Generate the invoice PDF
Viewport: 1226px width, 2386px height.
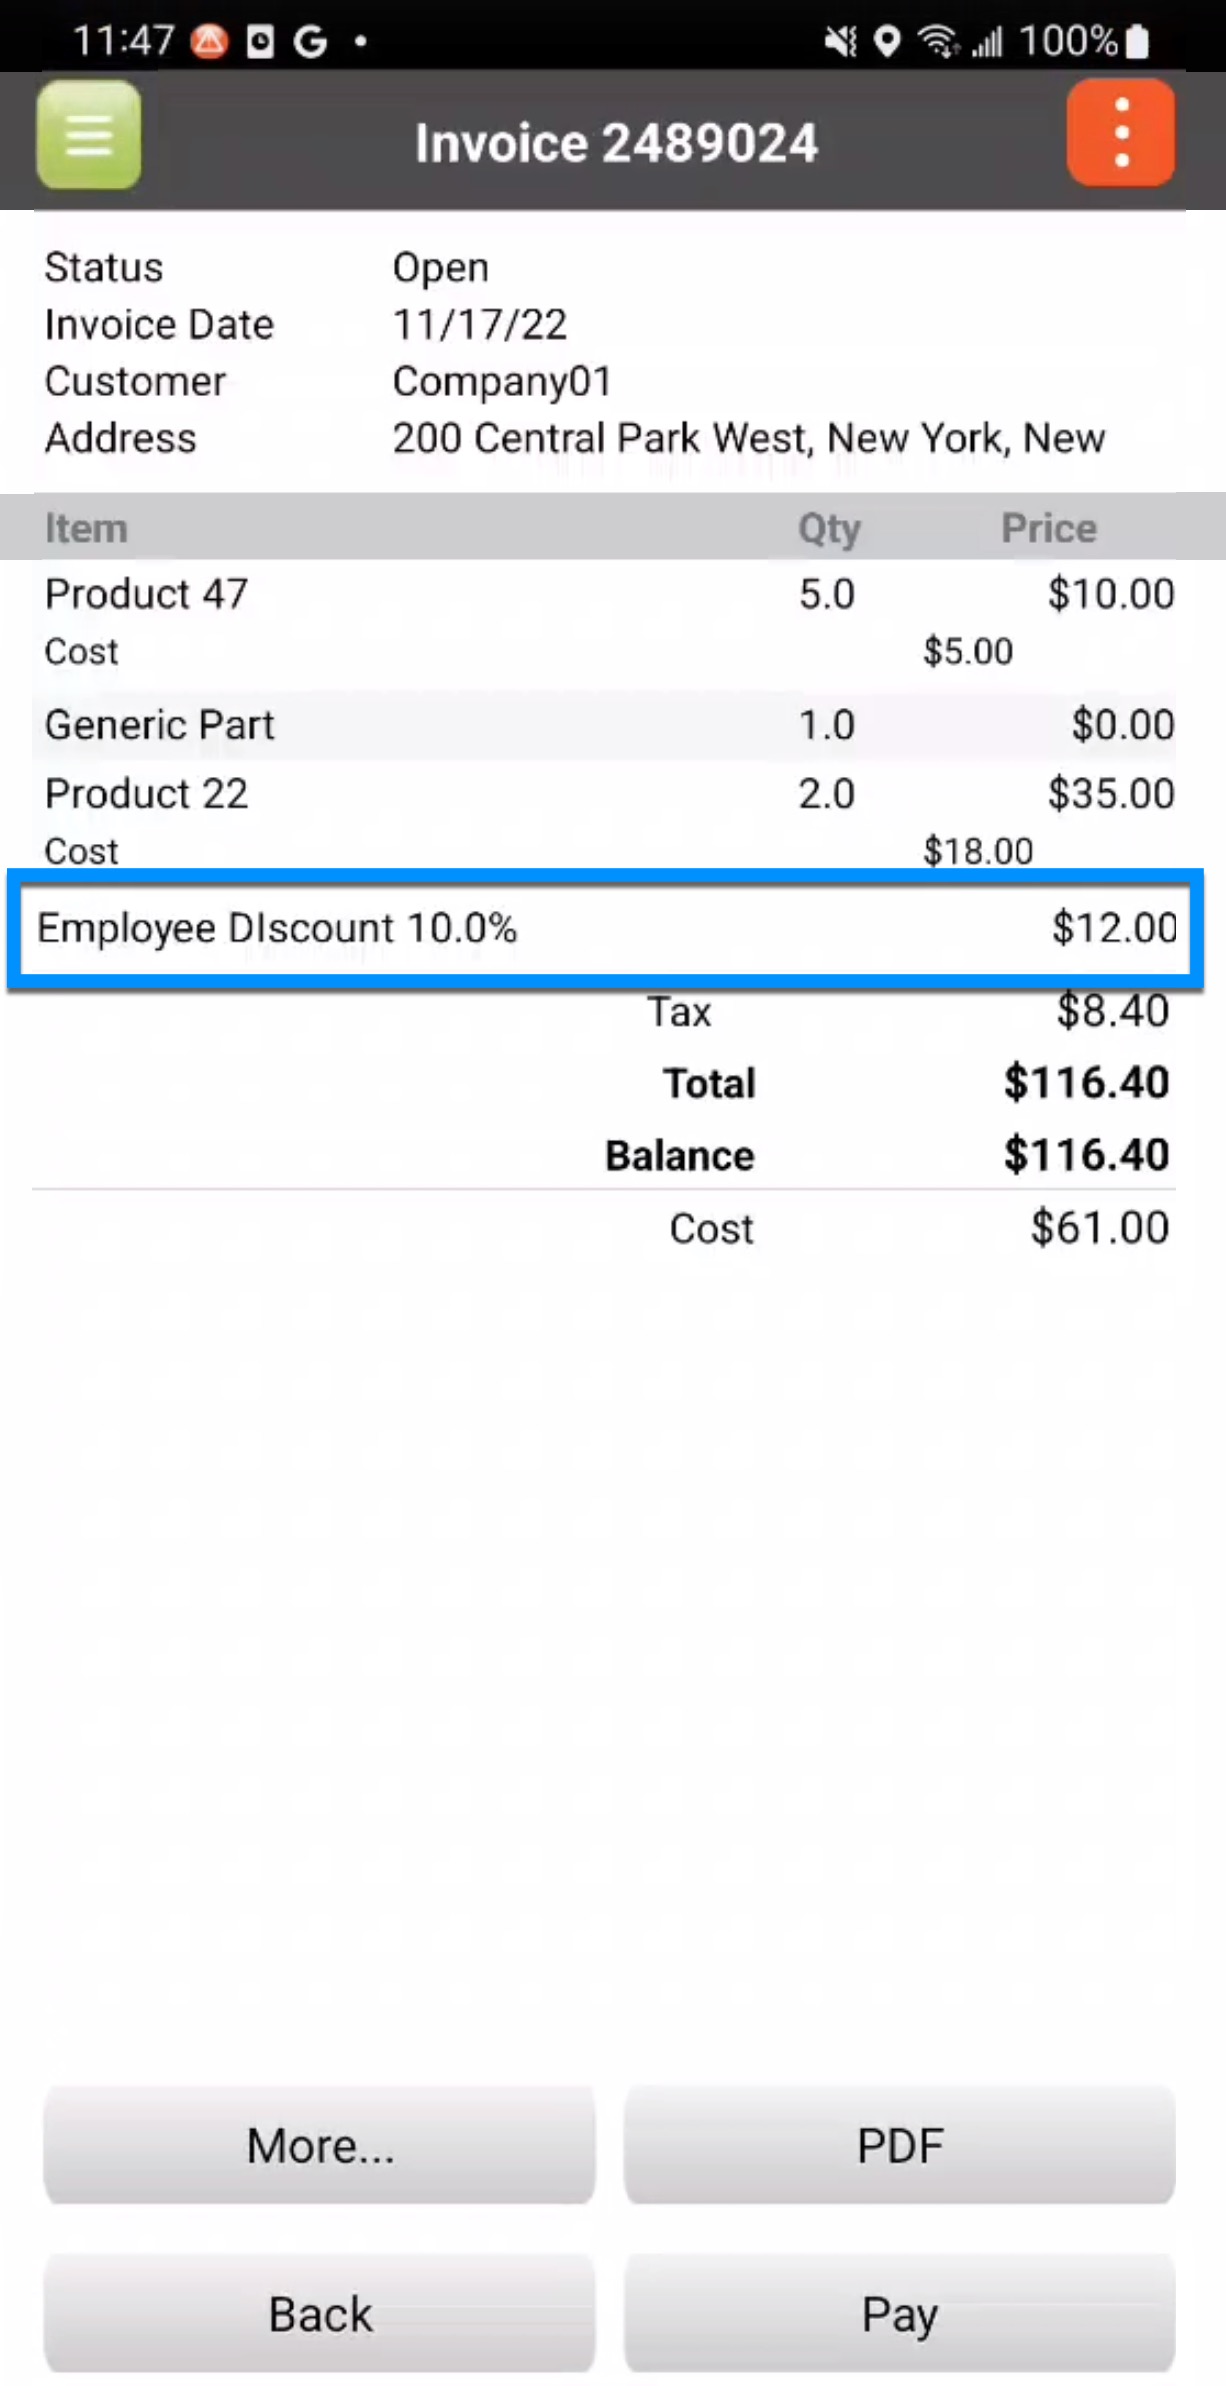tap(899, 2145)
